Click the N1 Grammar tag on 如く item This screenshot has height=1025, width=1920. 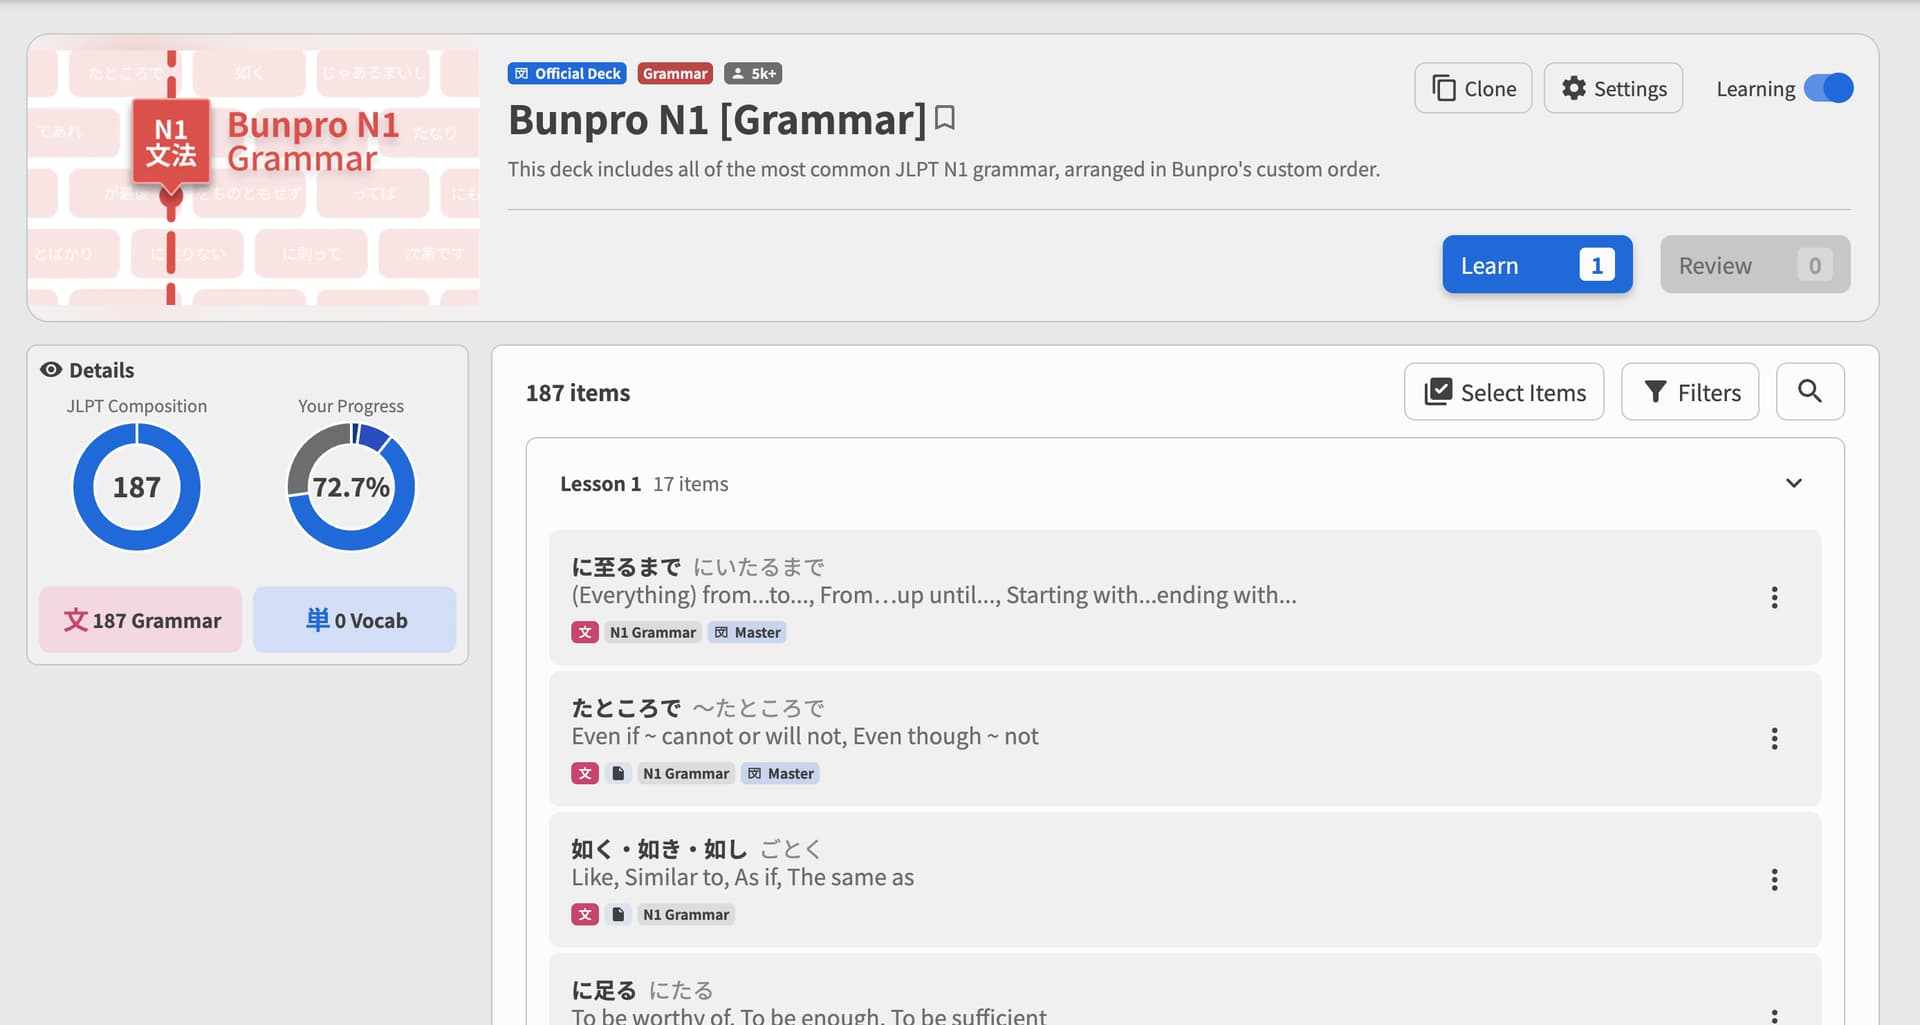(686, 914)
